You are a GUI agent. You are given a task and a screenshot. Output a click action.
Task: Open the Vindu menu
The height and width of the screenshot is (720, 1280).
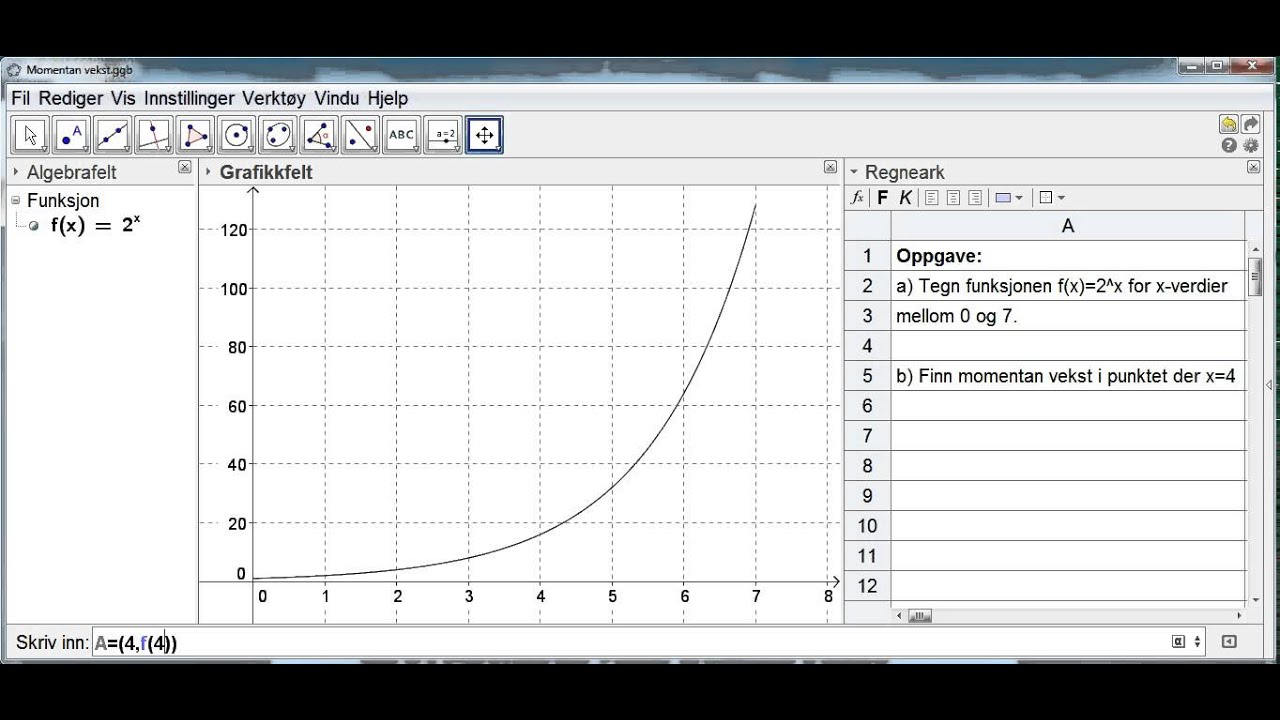[x=338, y=98]
